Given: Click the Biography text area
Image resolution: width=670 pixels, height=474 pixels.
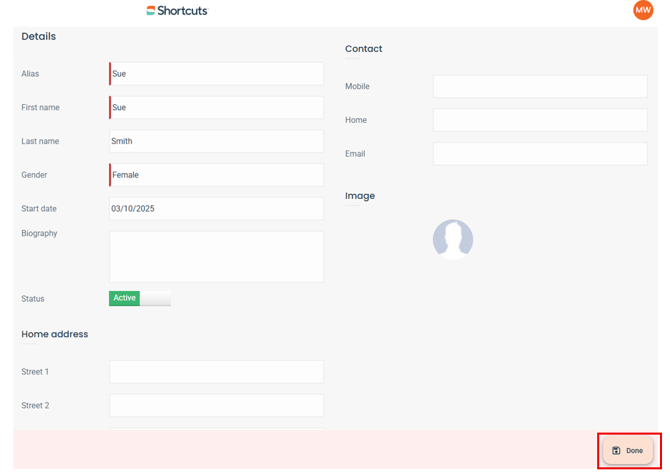Looking at the screenshot, I should 217,256.
